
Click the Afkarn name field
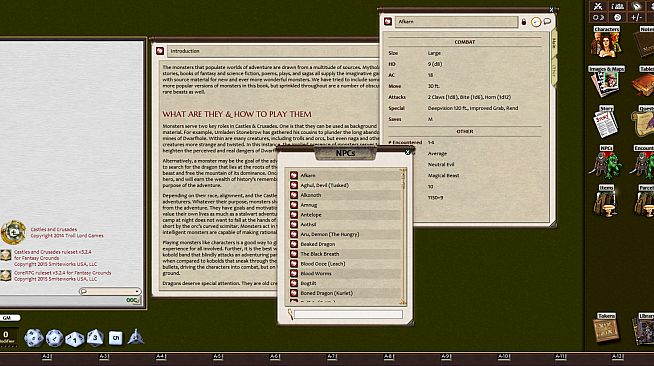click(x=456, y=21)
